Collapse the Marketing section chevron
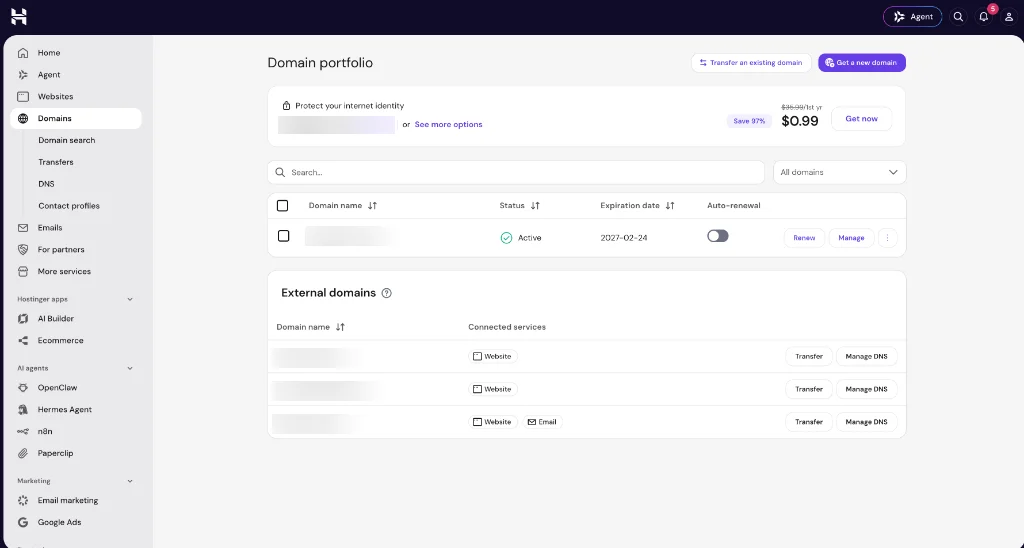 coord(129,481)
